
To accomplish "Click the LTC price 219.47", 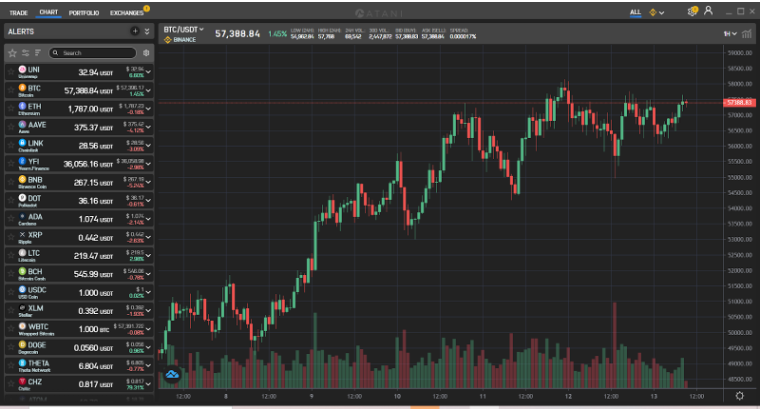I will pyautogui.click(x=86, y=256).
